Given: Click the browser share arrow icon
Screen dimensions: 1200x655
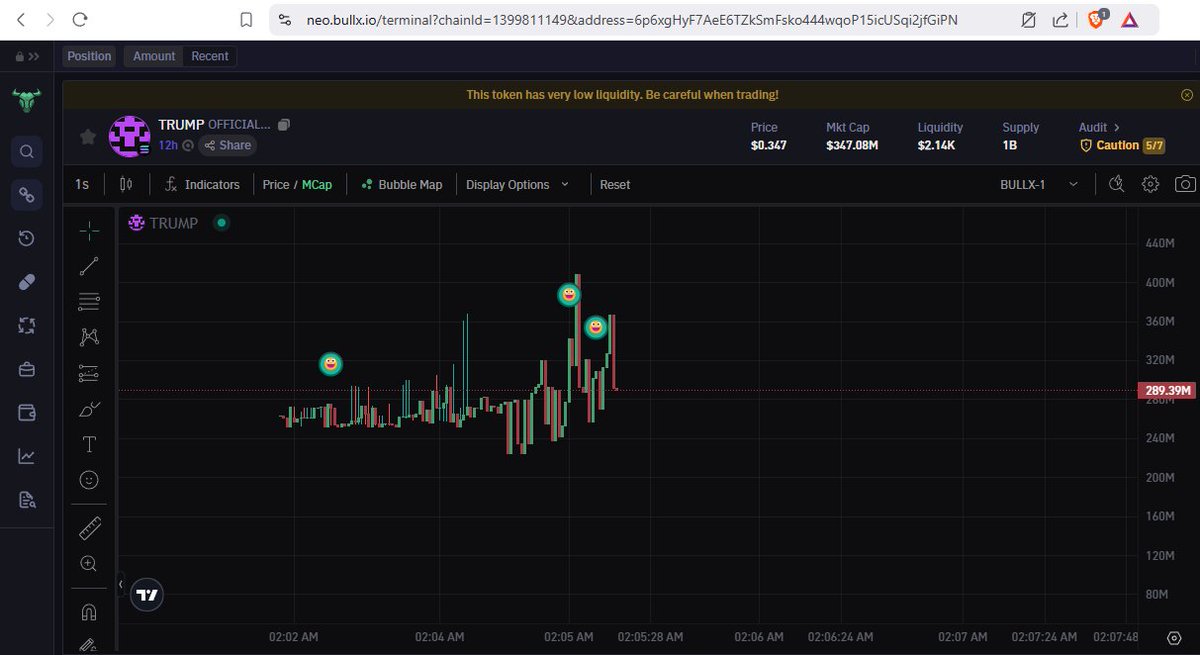Looking at the screenshot, I should pos(1060,19).
